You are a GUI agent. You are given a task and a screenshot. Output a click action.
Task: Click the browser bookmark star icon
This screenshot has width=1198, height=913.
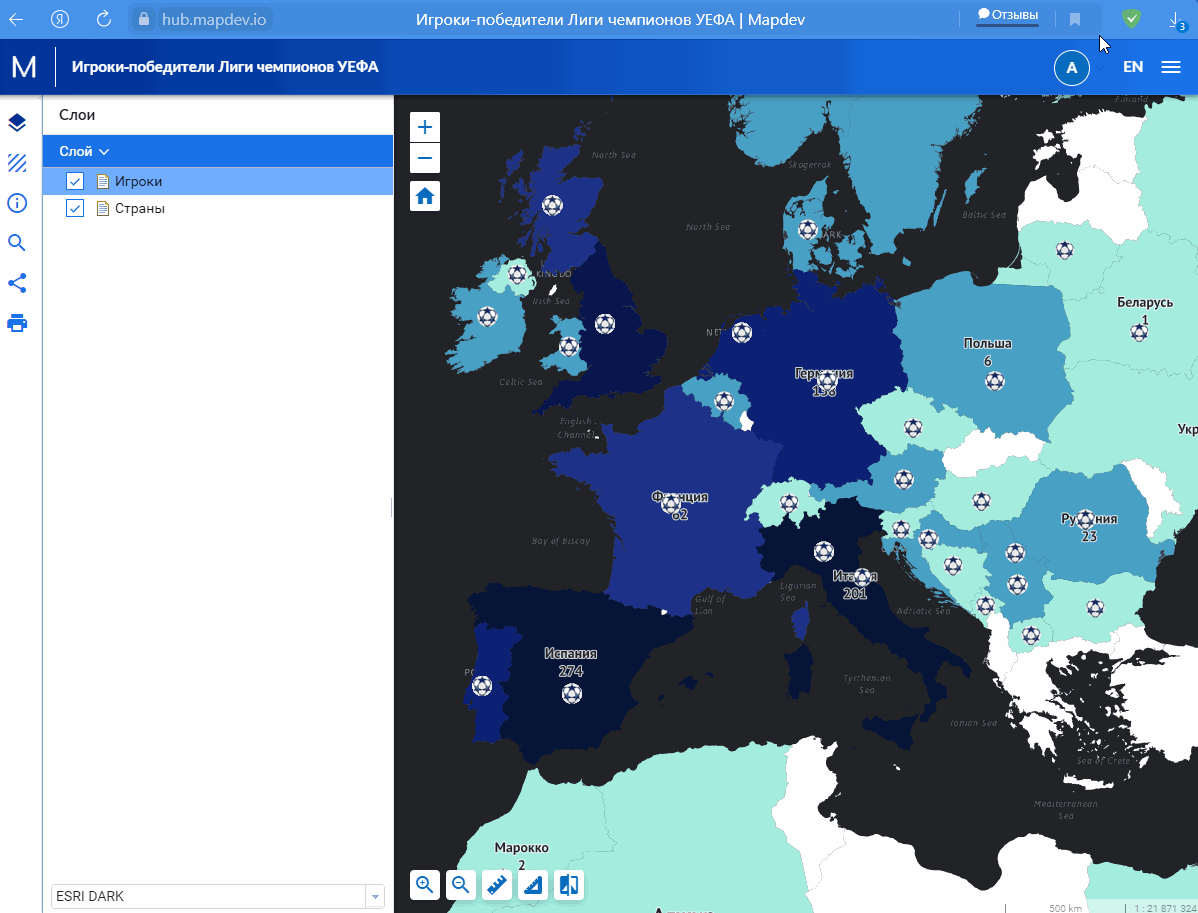pos(1073,18)
